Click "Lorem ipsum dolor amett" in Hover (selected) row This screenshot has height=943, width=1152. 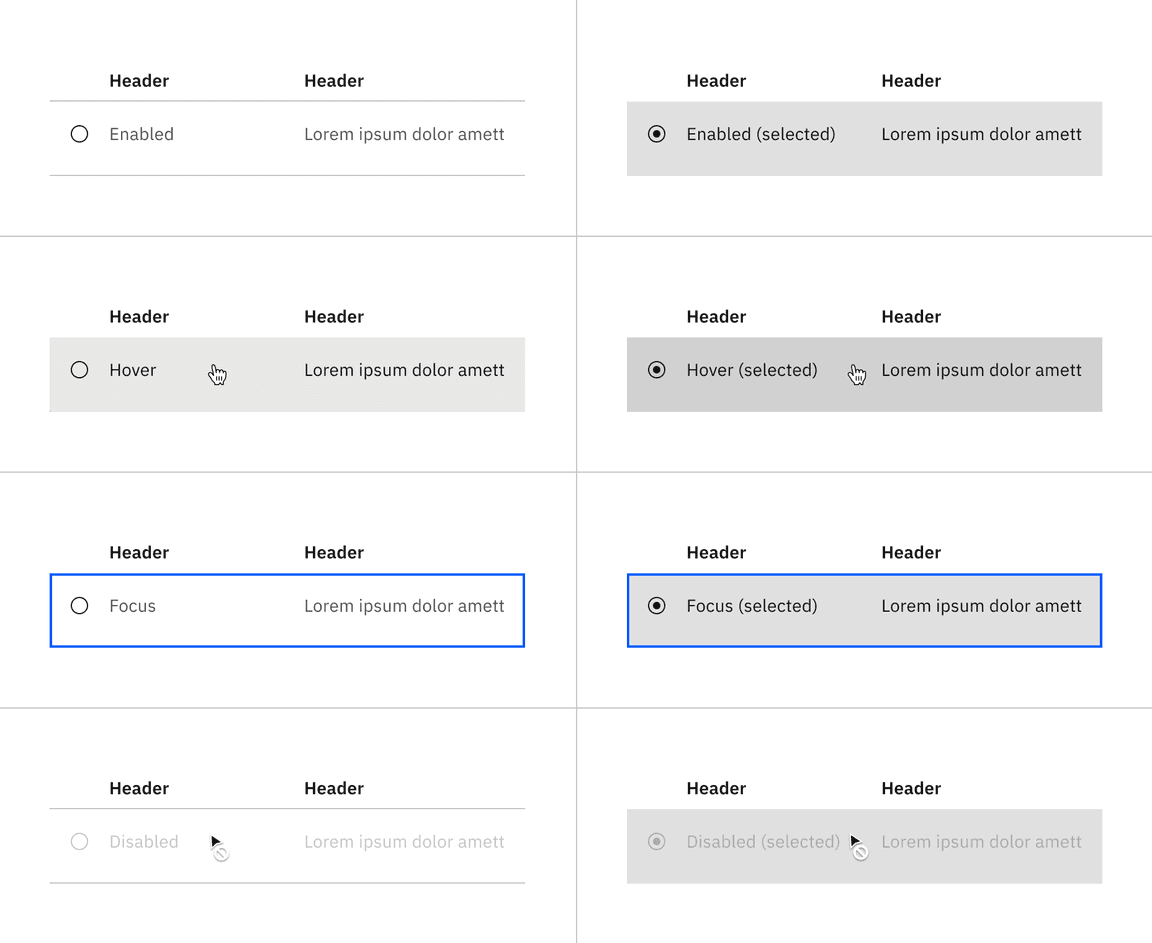pos(982,370)
